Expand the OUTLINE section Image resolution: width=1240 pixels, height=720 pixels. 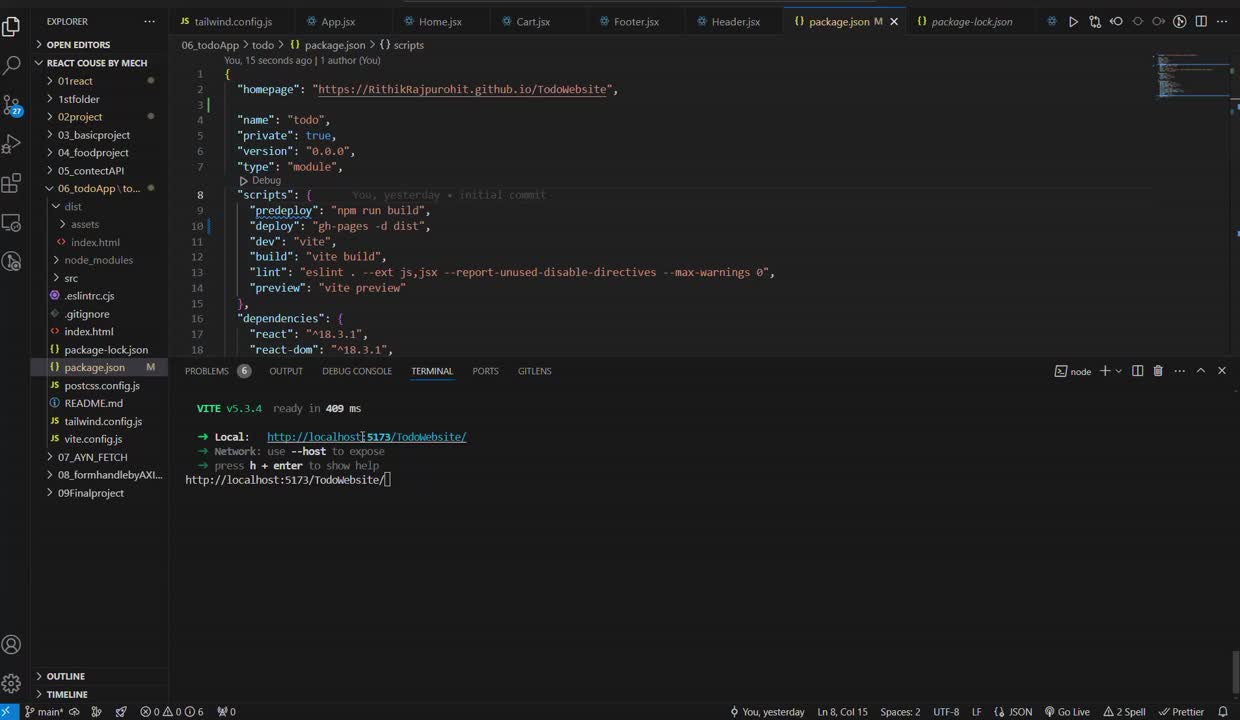click(x=66, y=676)
